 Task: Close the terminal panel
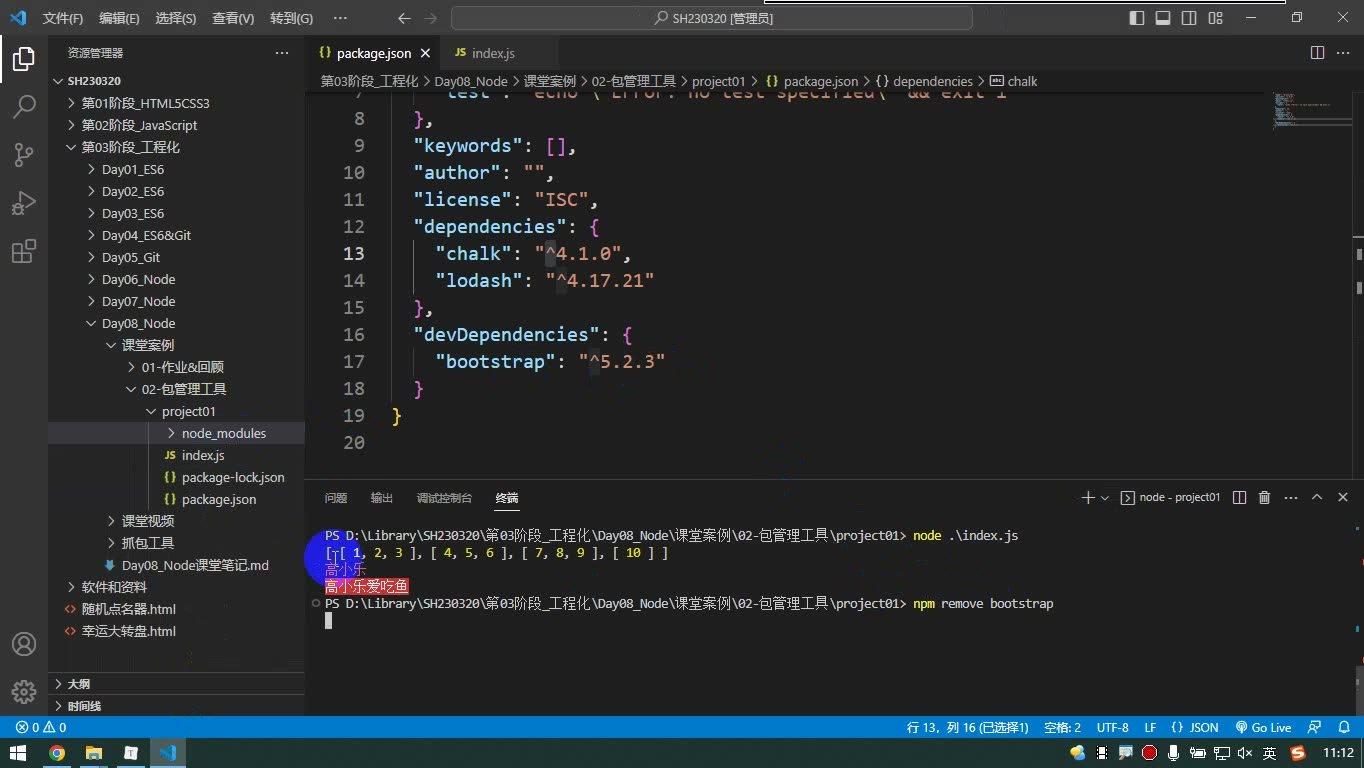1341,497
